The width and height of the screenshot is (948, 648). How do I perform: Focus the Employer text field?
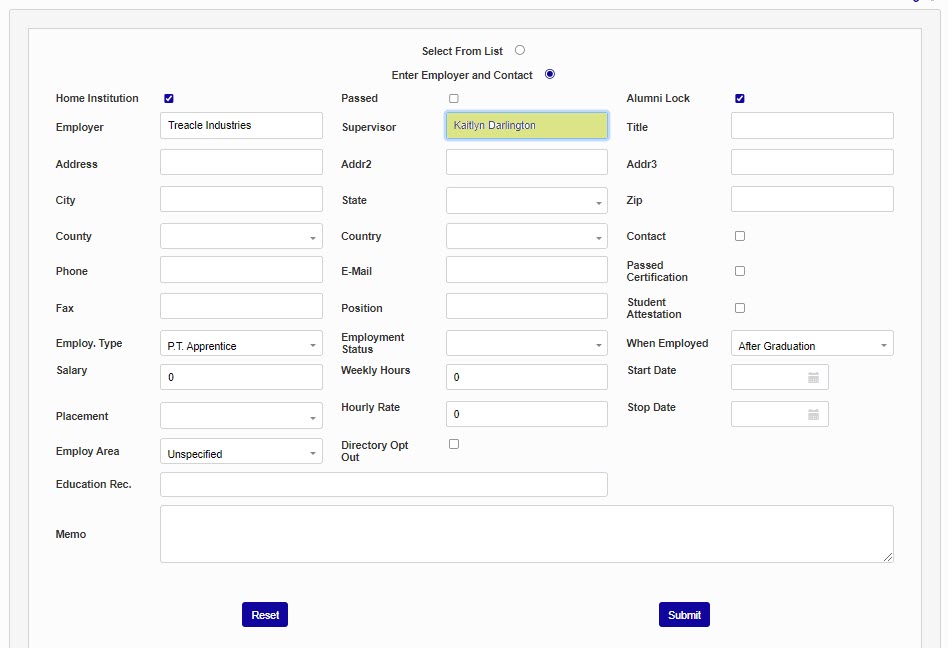tap(241, 126)
